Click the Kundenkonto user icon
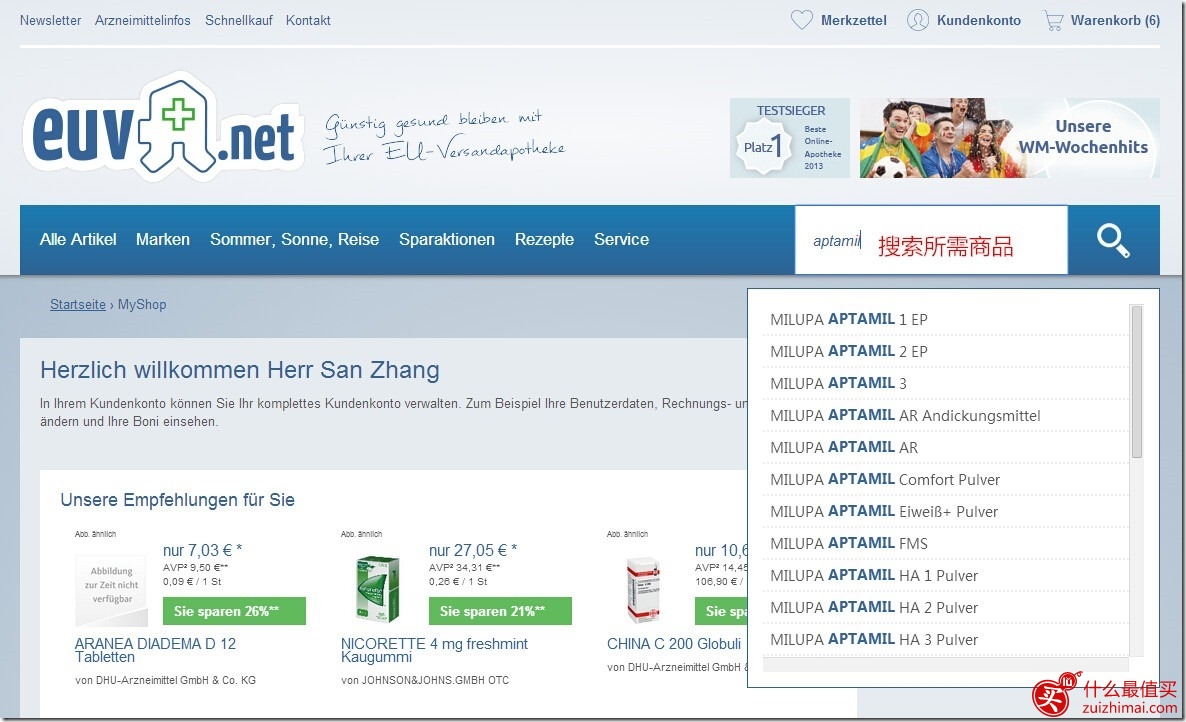 click(x=917, y=20)
